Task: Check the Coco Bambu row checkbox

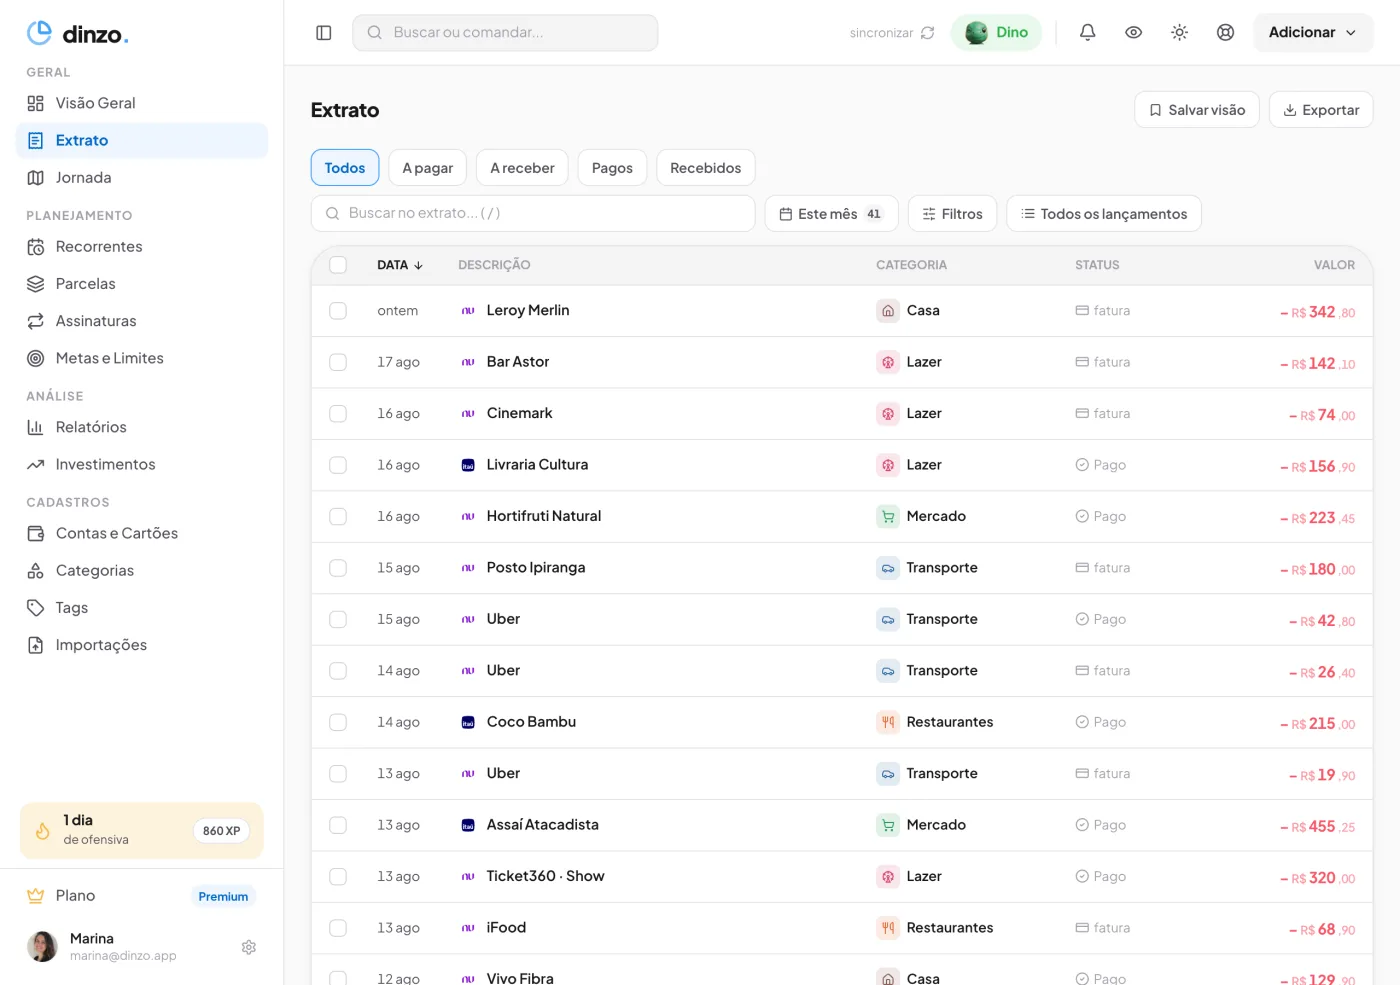Action: 338,722
